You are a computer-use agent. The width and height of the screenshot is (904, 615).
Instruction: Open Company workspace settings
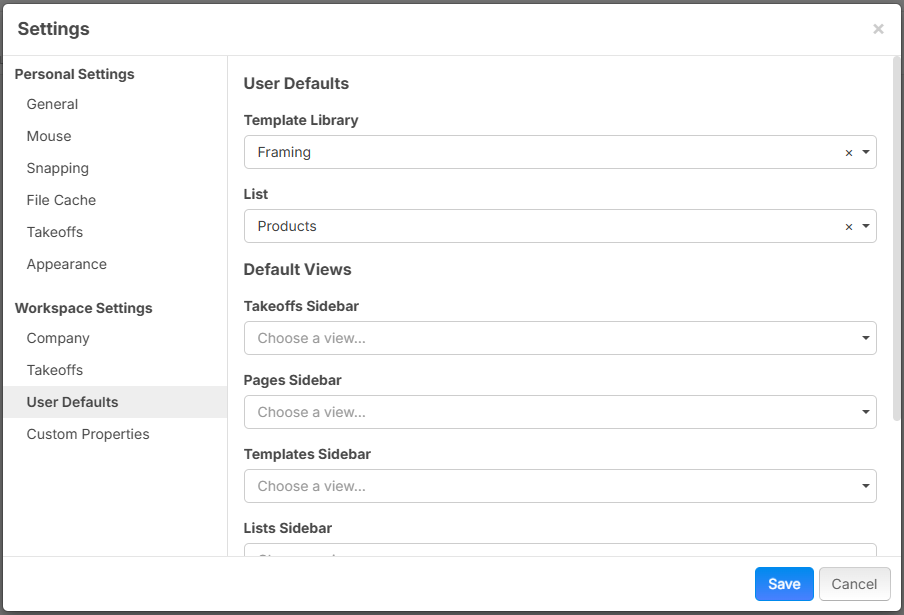pos(58,338)
